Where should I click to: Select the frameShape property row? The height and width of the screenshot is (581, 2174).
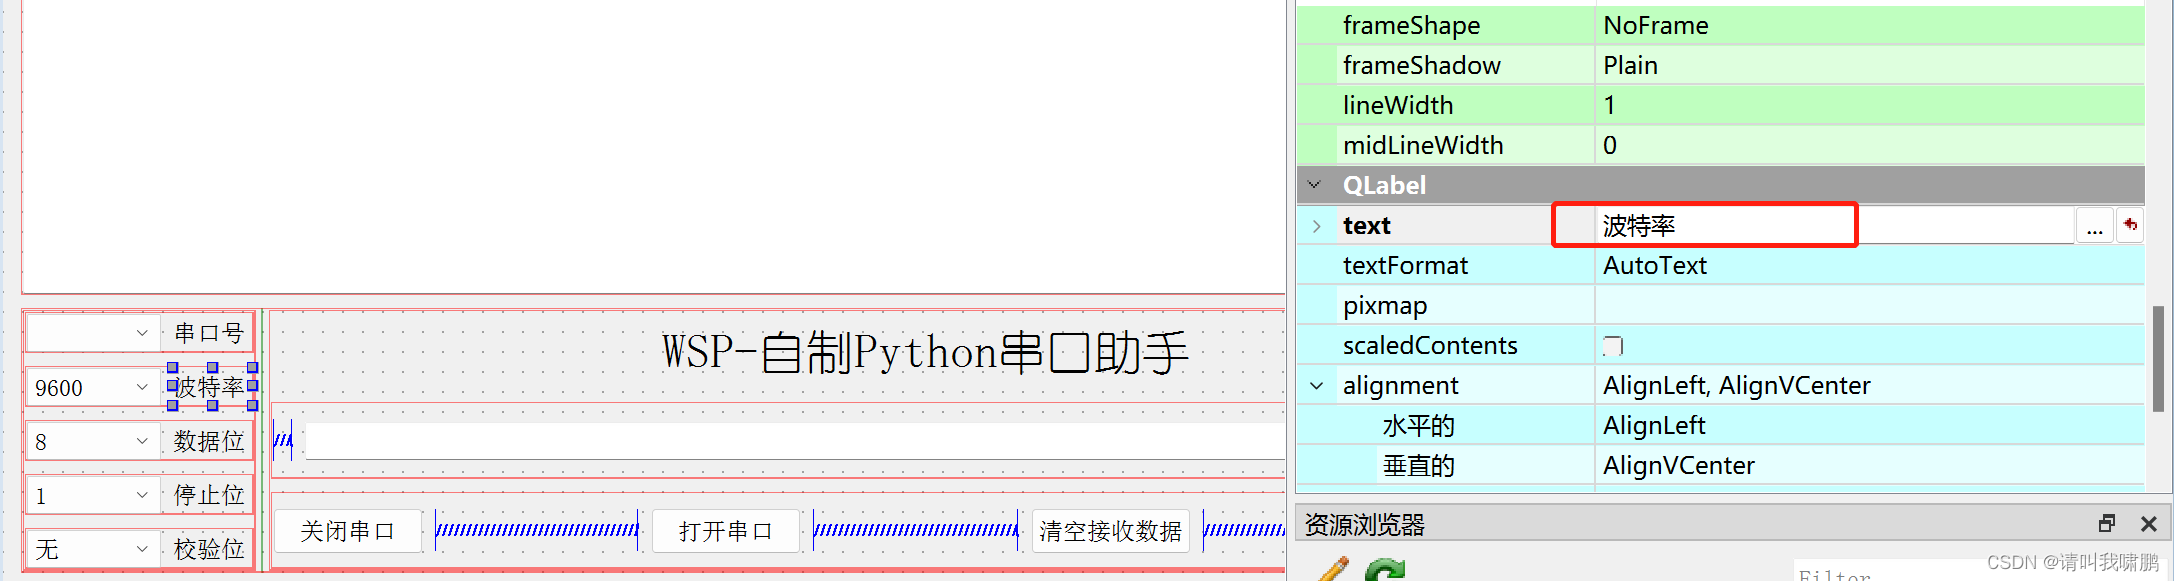point(1720,25)
